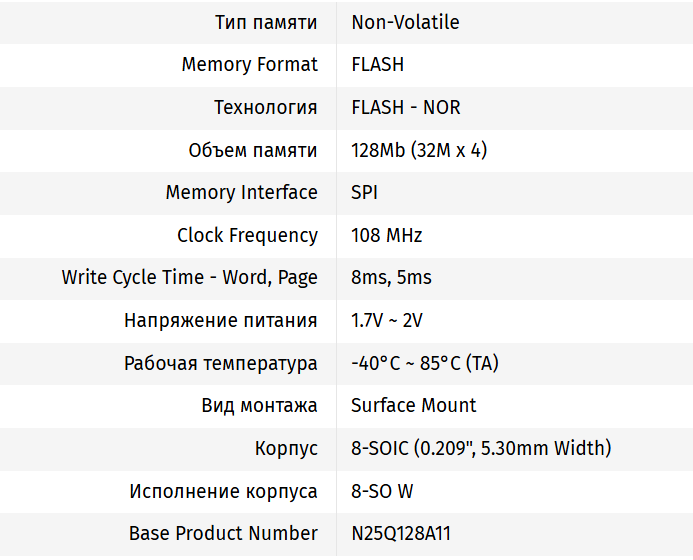Click 'Write Cycle Time - Word, Page' label
The width and height of the screenshot is (693, 560).
(189, 277)
